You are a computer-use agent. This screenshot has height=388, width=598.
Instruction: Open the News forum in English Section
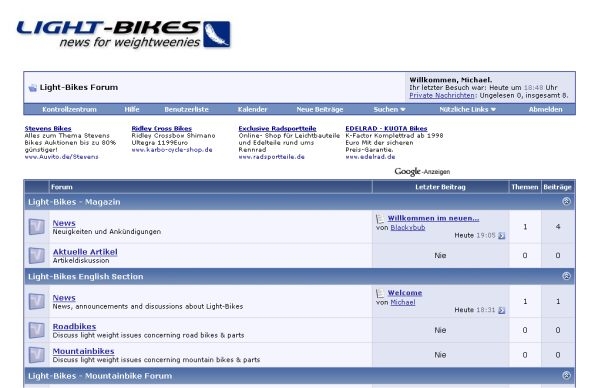(x=64, y=298)
